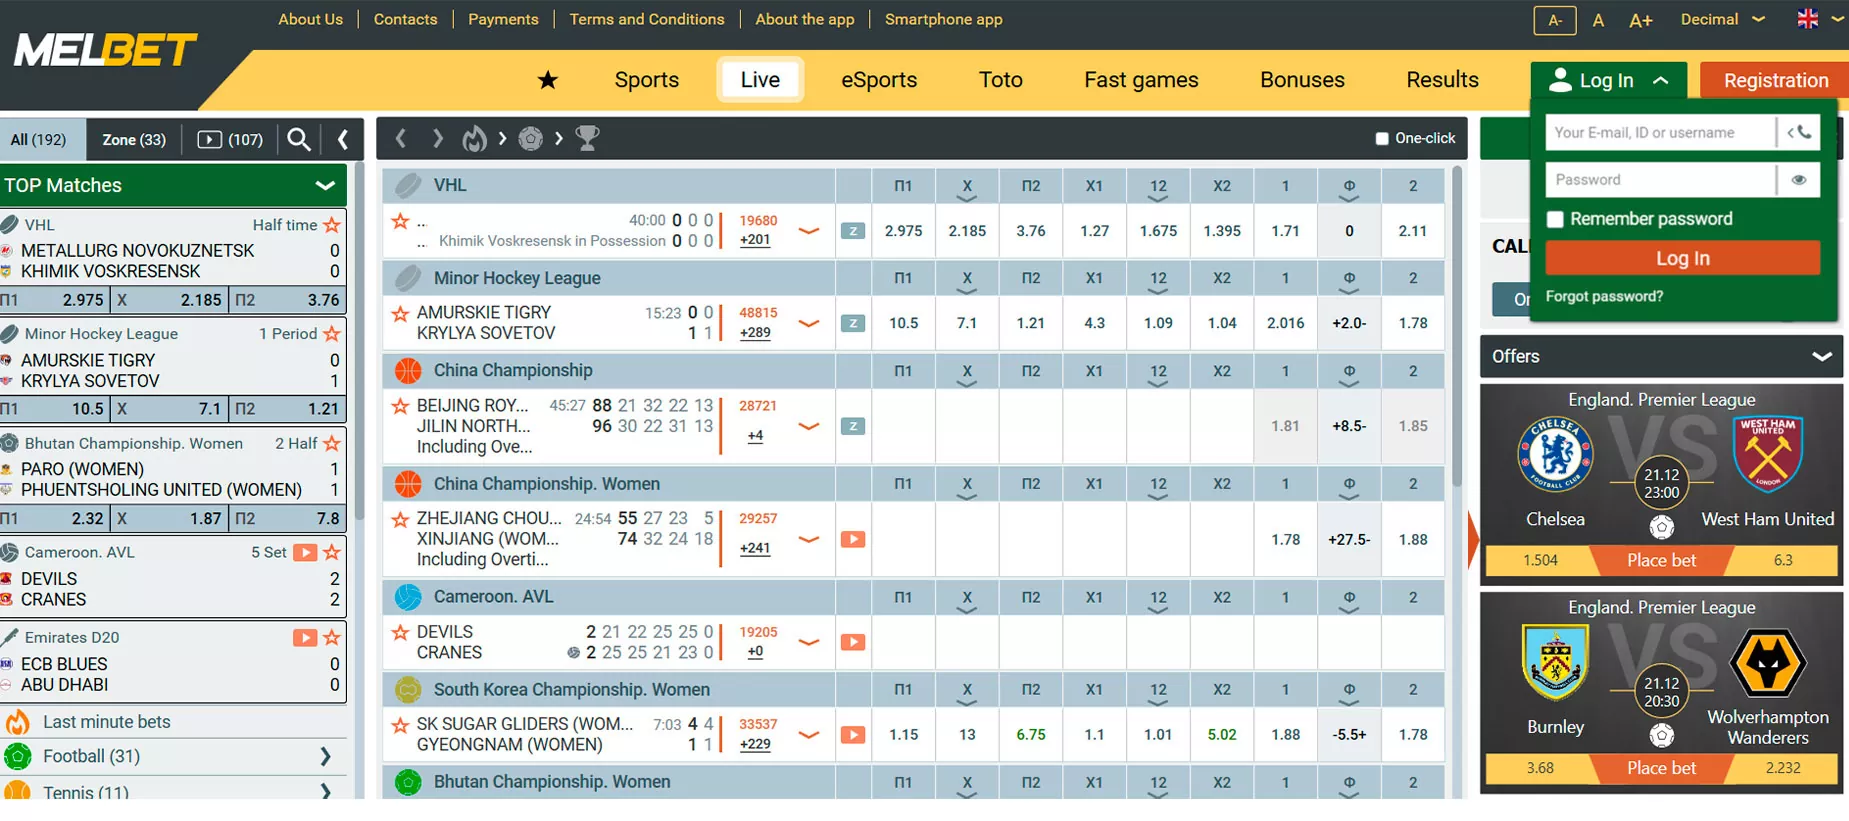The width and height of the screenshot is (1849, 821).
Task: Play live video for Zhejiang match
Action: point(852,539)
